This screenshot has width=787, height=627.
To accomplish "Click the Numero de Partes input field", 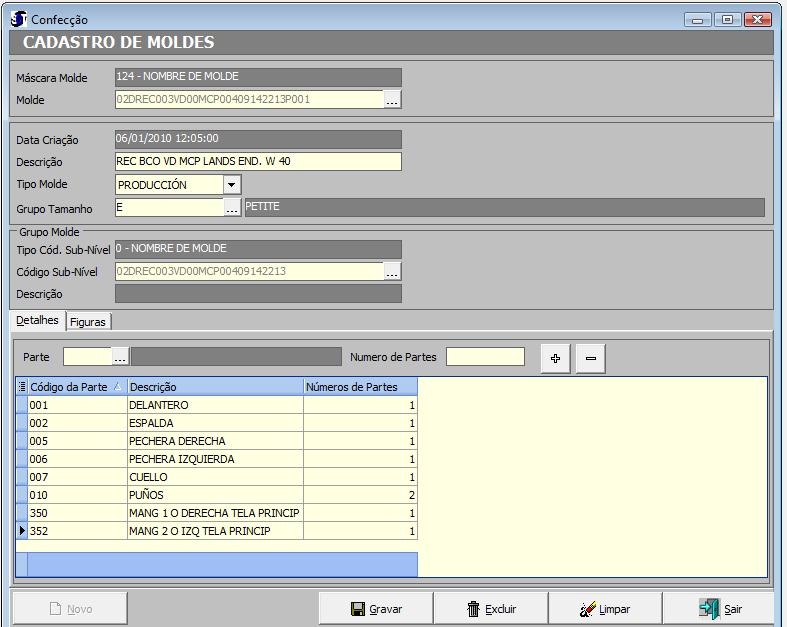I will tap(485, 357).
